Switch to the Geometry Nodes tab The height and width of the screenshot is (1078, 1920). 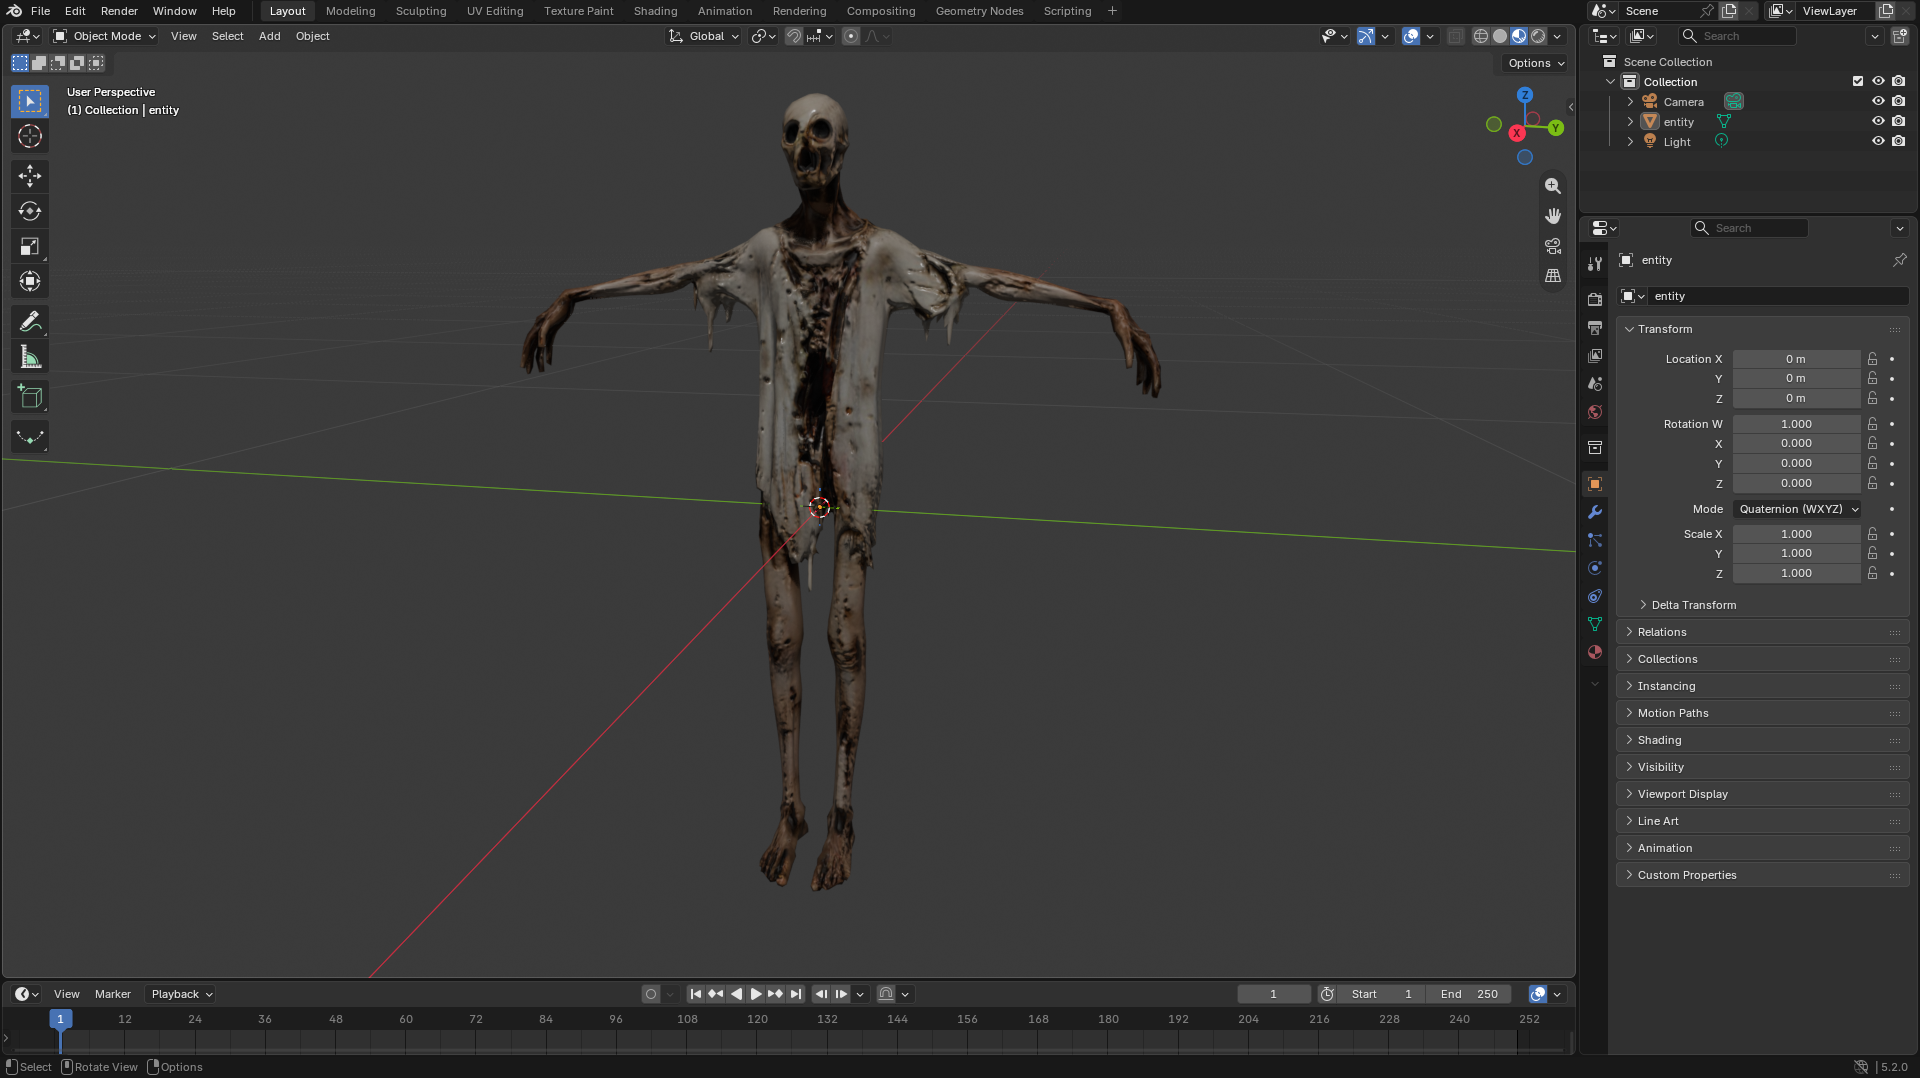(979, 11)
